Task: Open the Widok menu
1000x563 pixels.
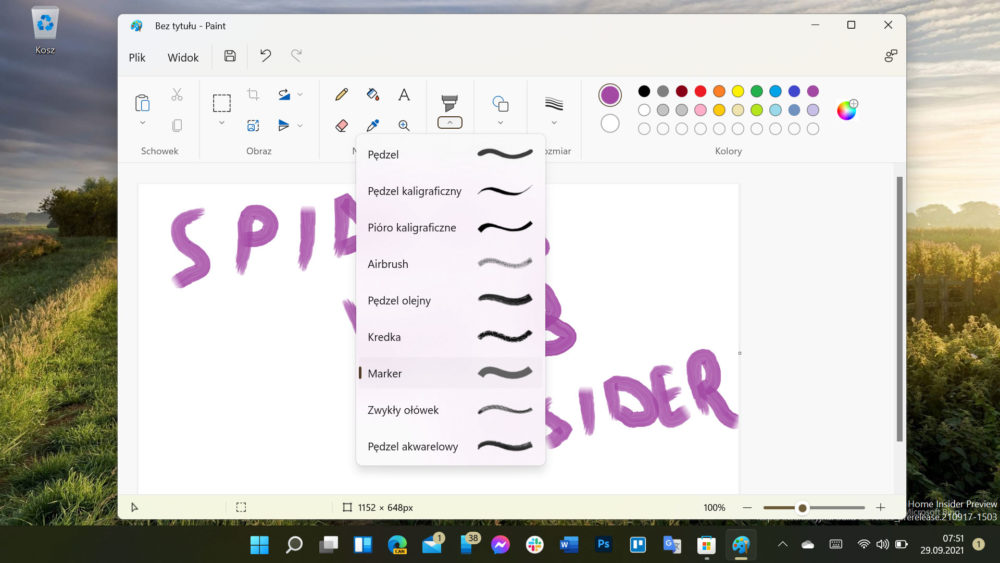Action: point(183,57)
